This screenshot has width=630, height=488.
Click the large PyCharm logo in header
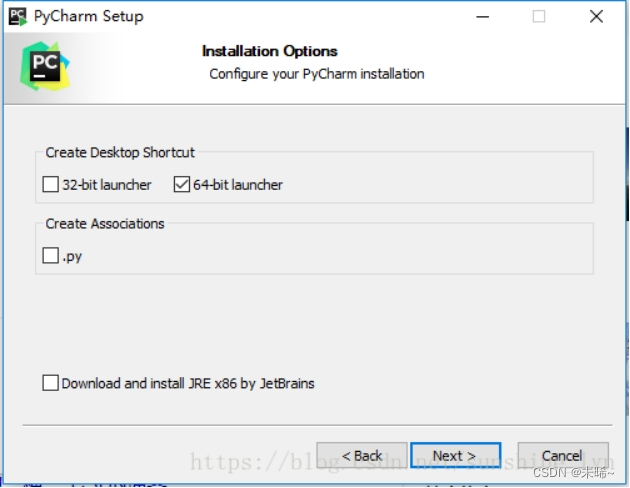click(45, 66)
